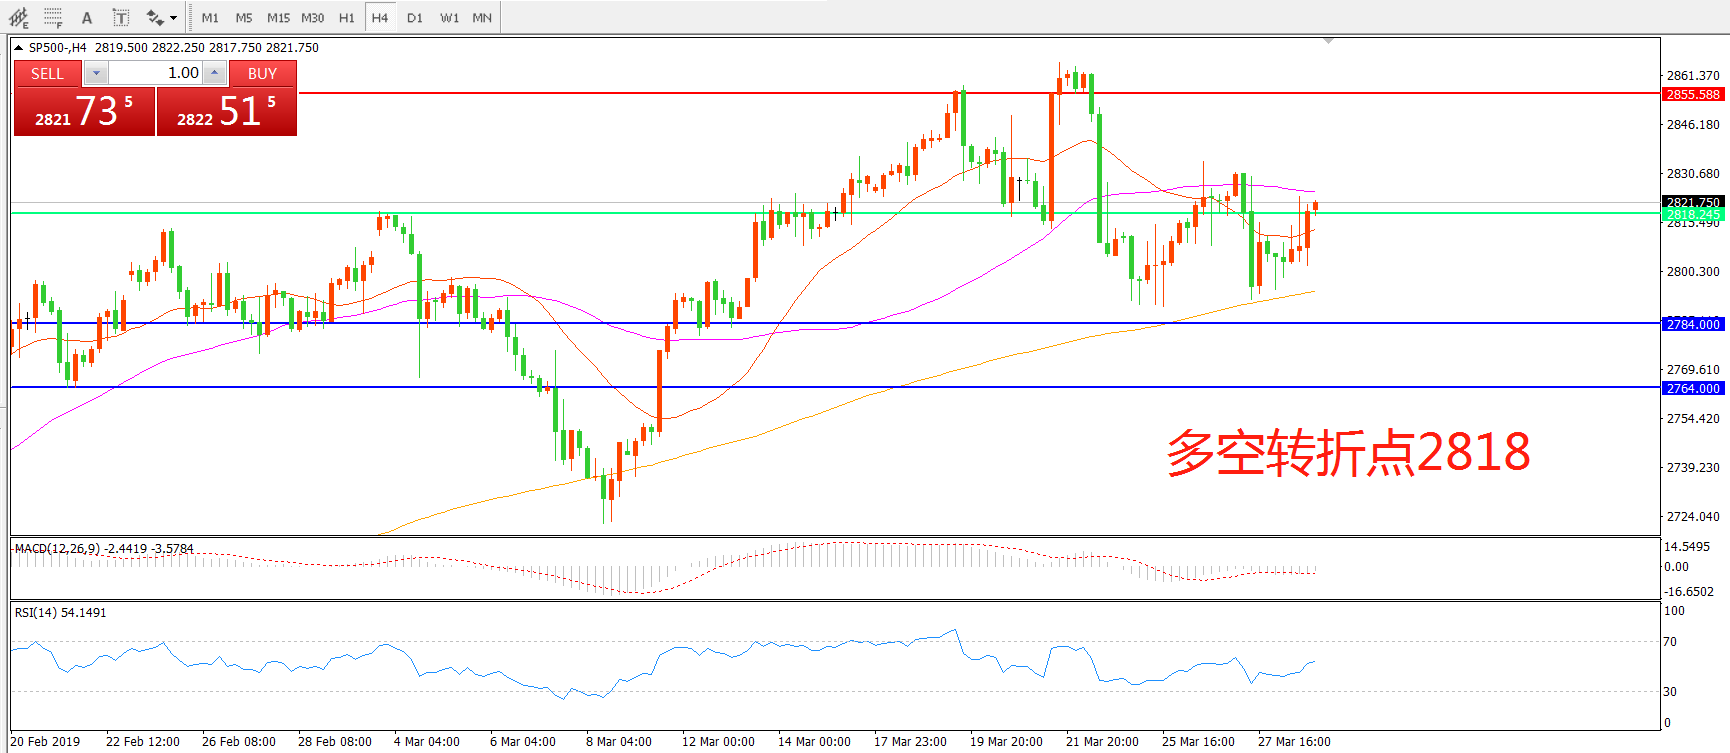Viewport: 1730px width, 753px height.
Task: Increase trade volume with up arrow
Action: point(214,73)
